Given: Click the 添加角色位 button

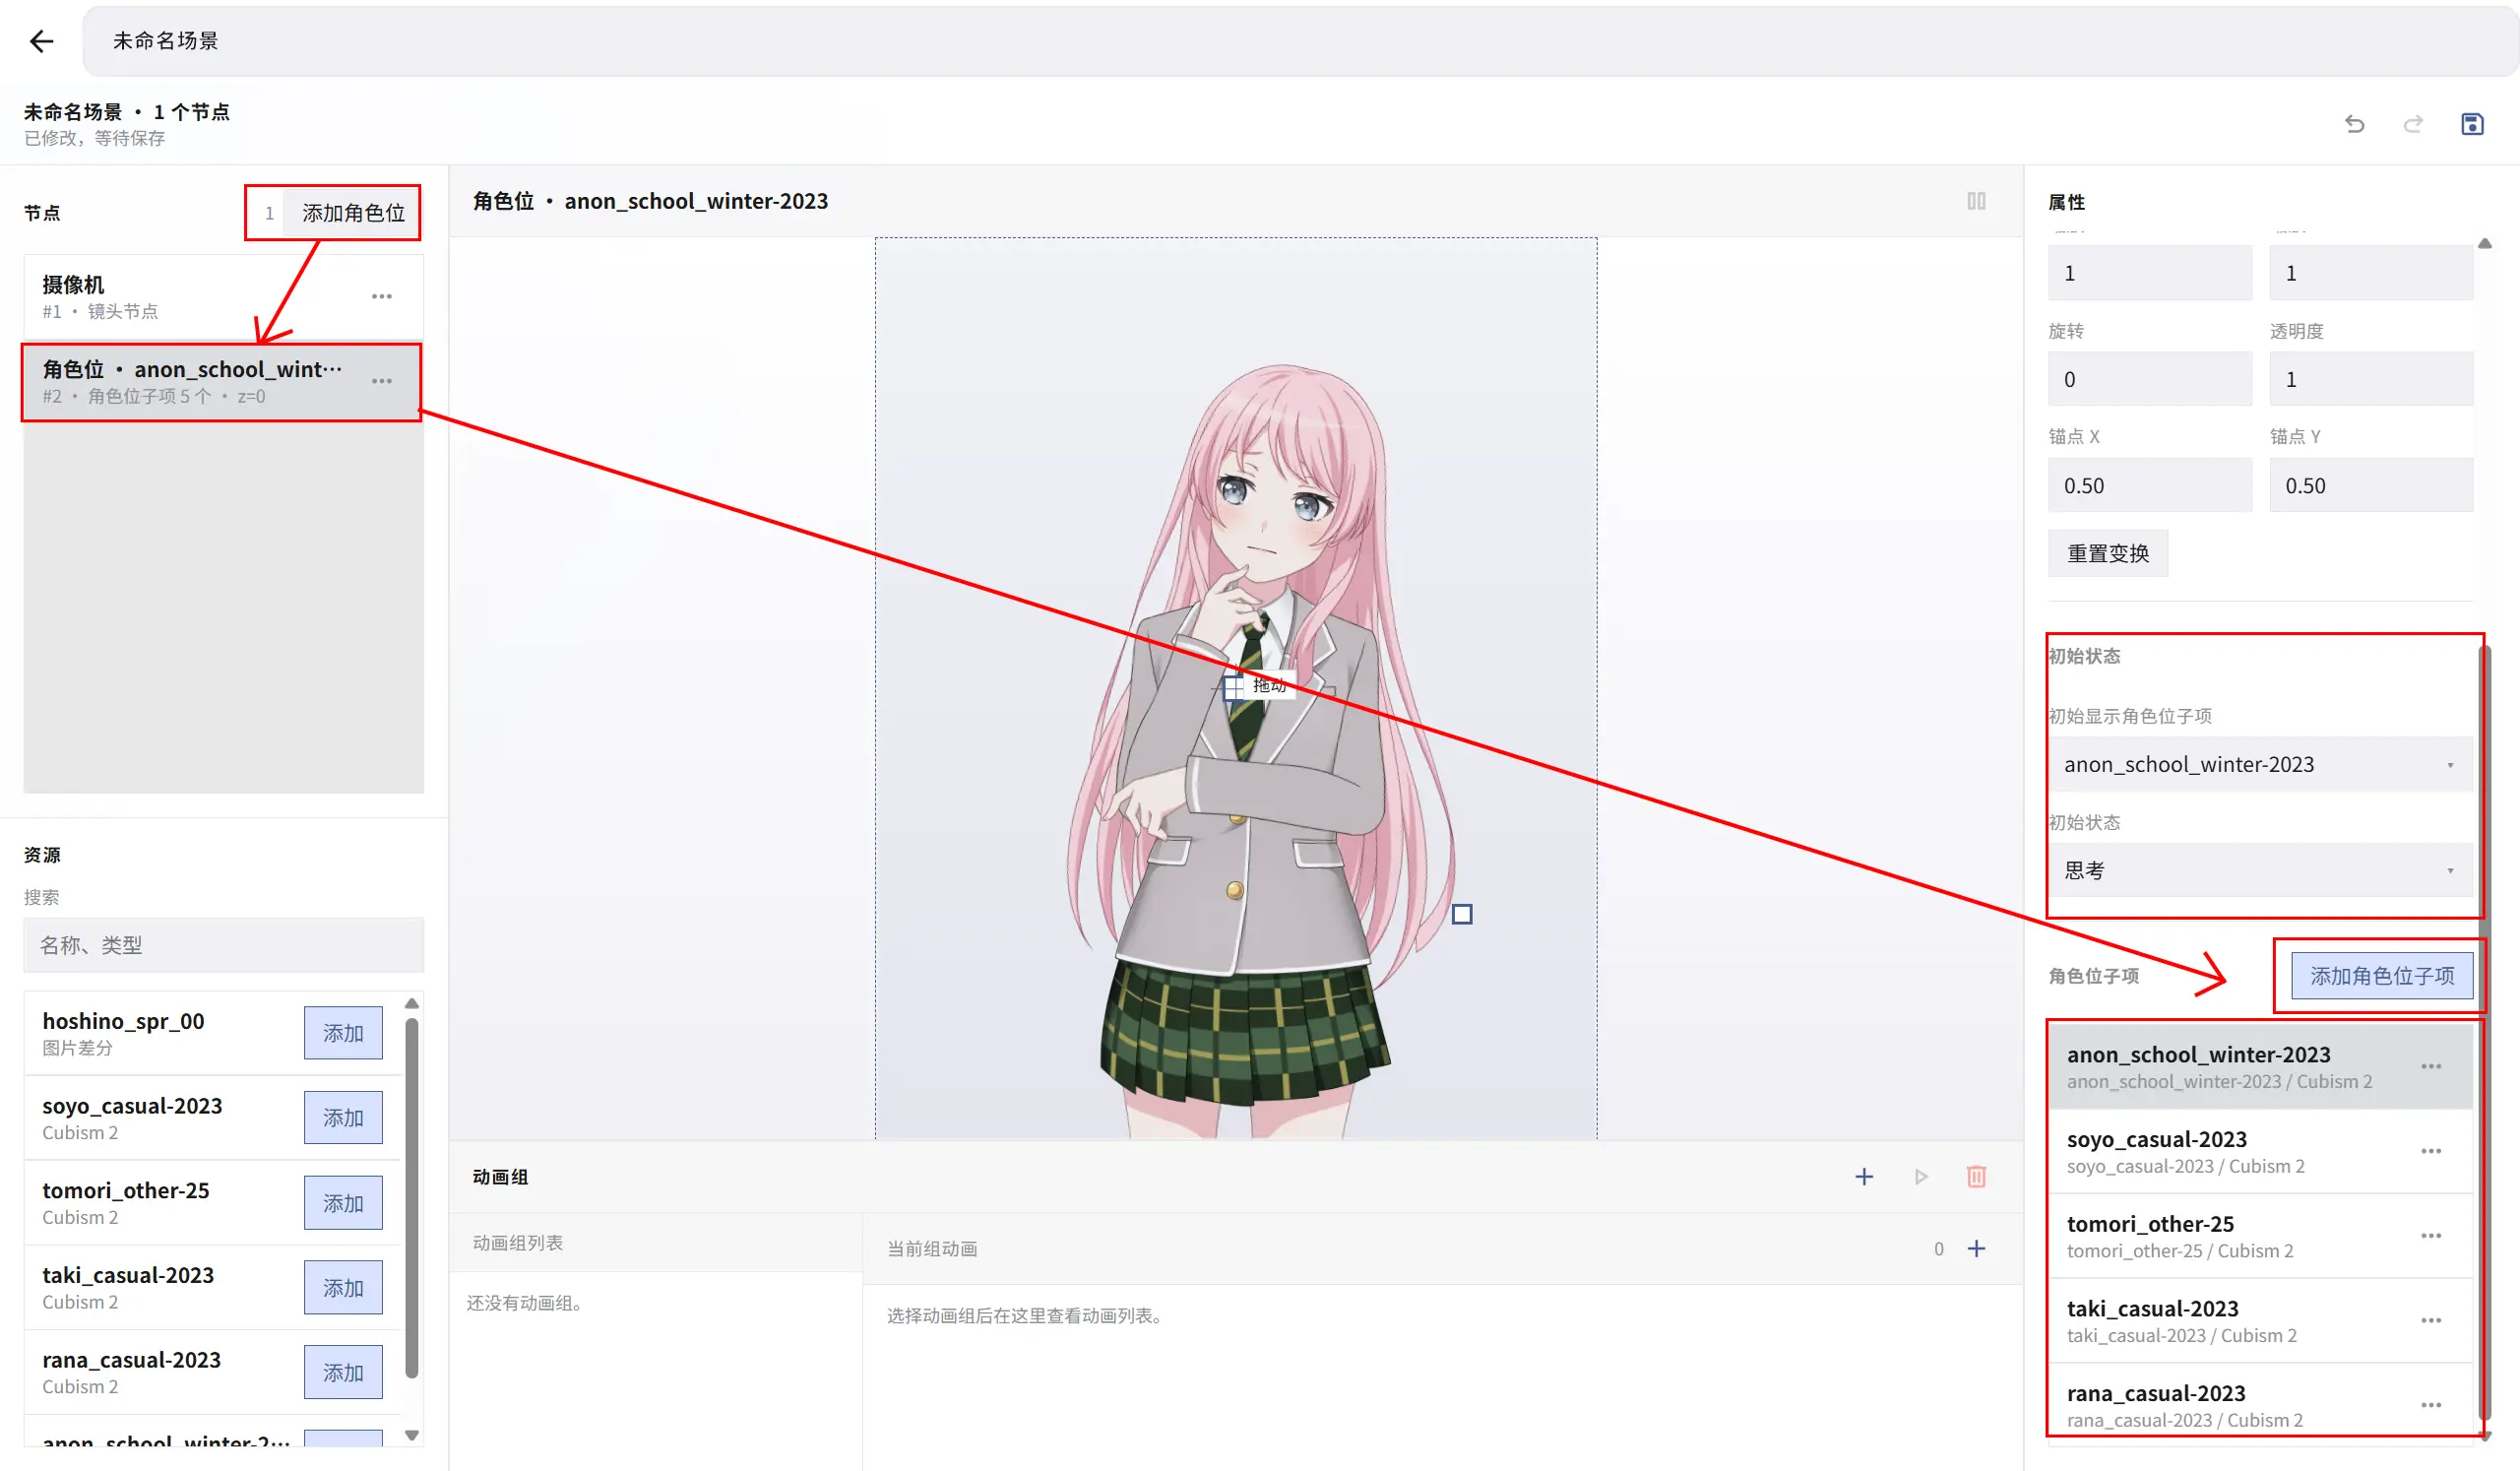Looking at the screenshot, I should pos(354,213).
